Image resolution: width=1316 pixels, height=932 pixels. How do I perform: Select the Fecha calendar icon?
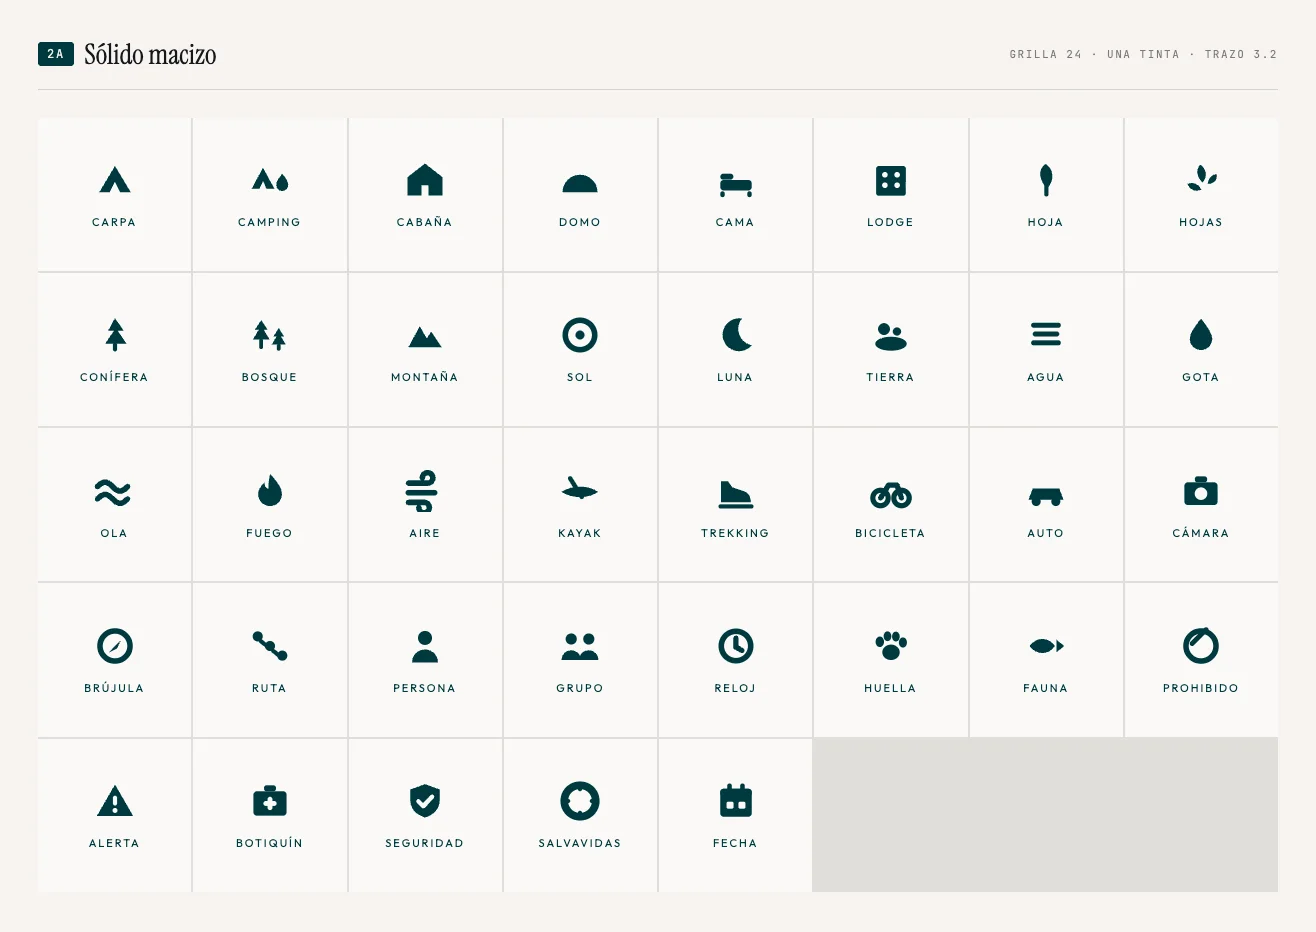point(736,800)
